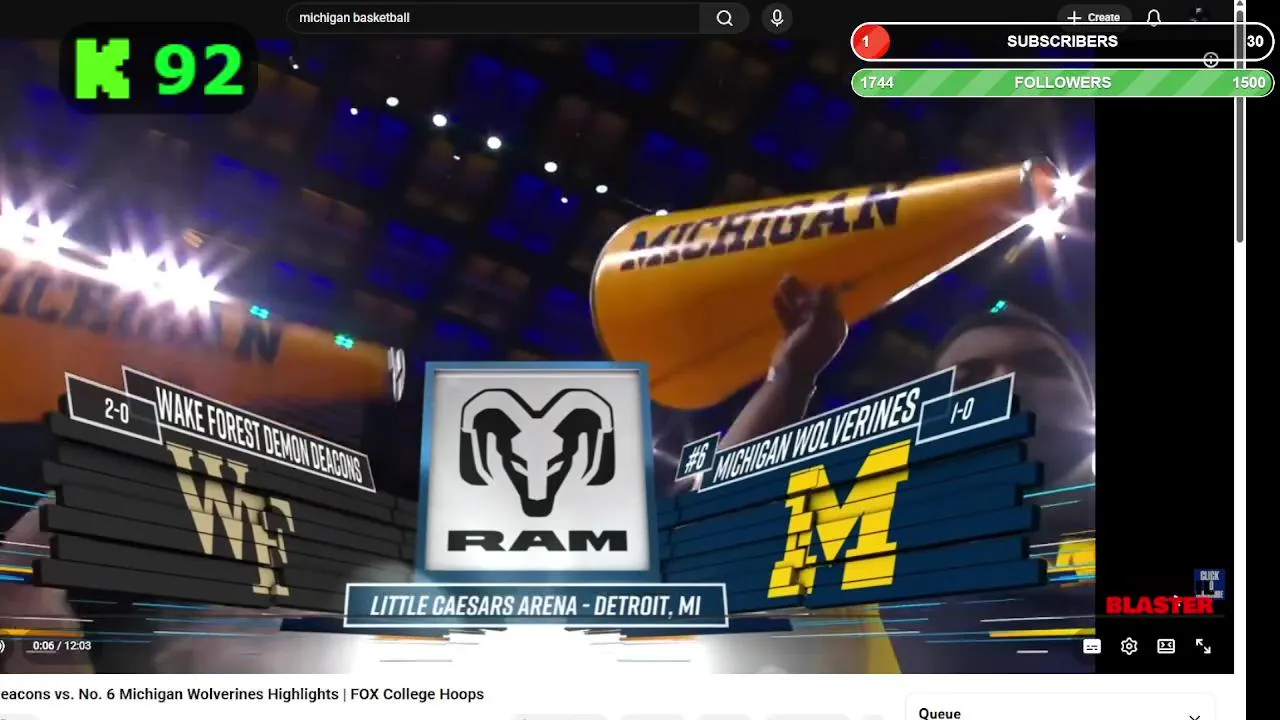Toggle subtitles/closed captions on the video
This screenshot has width=1280, height=720.
click(1092, 646)
